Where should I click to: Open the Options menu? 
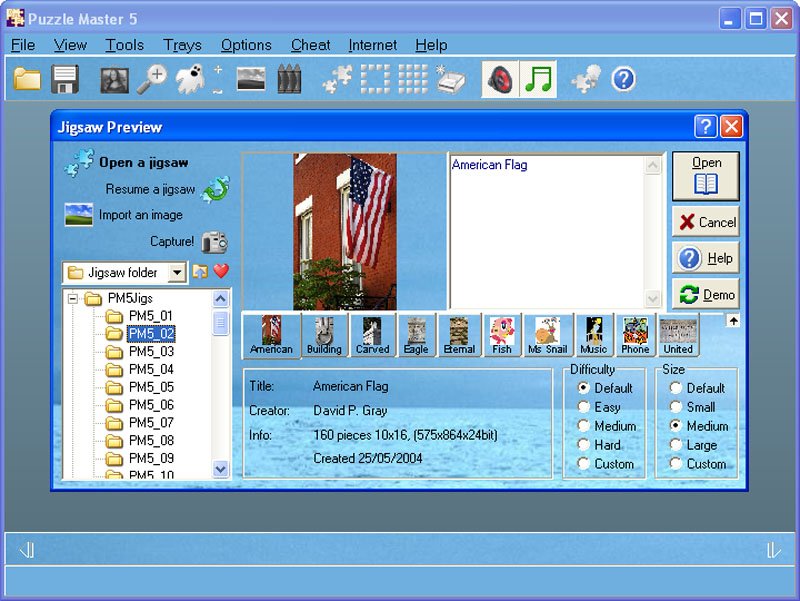click(246, 45)
